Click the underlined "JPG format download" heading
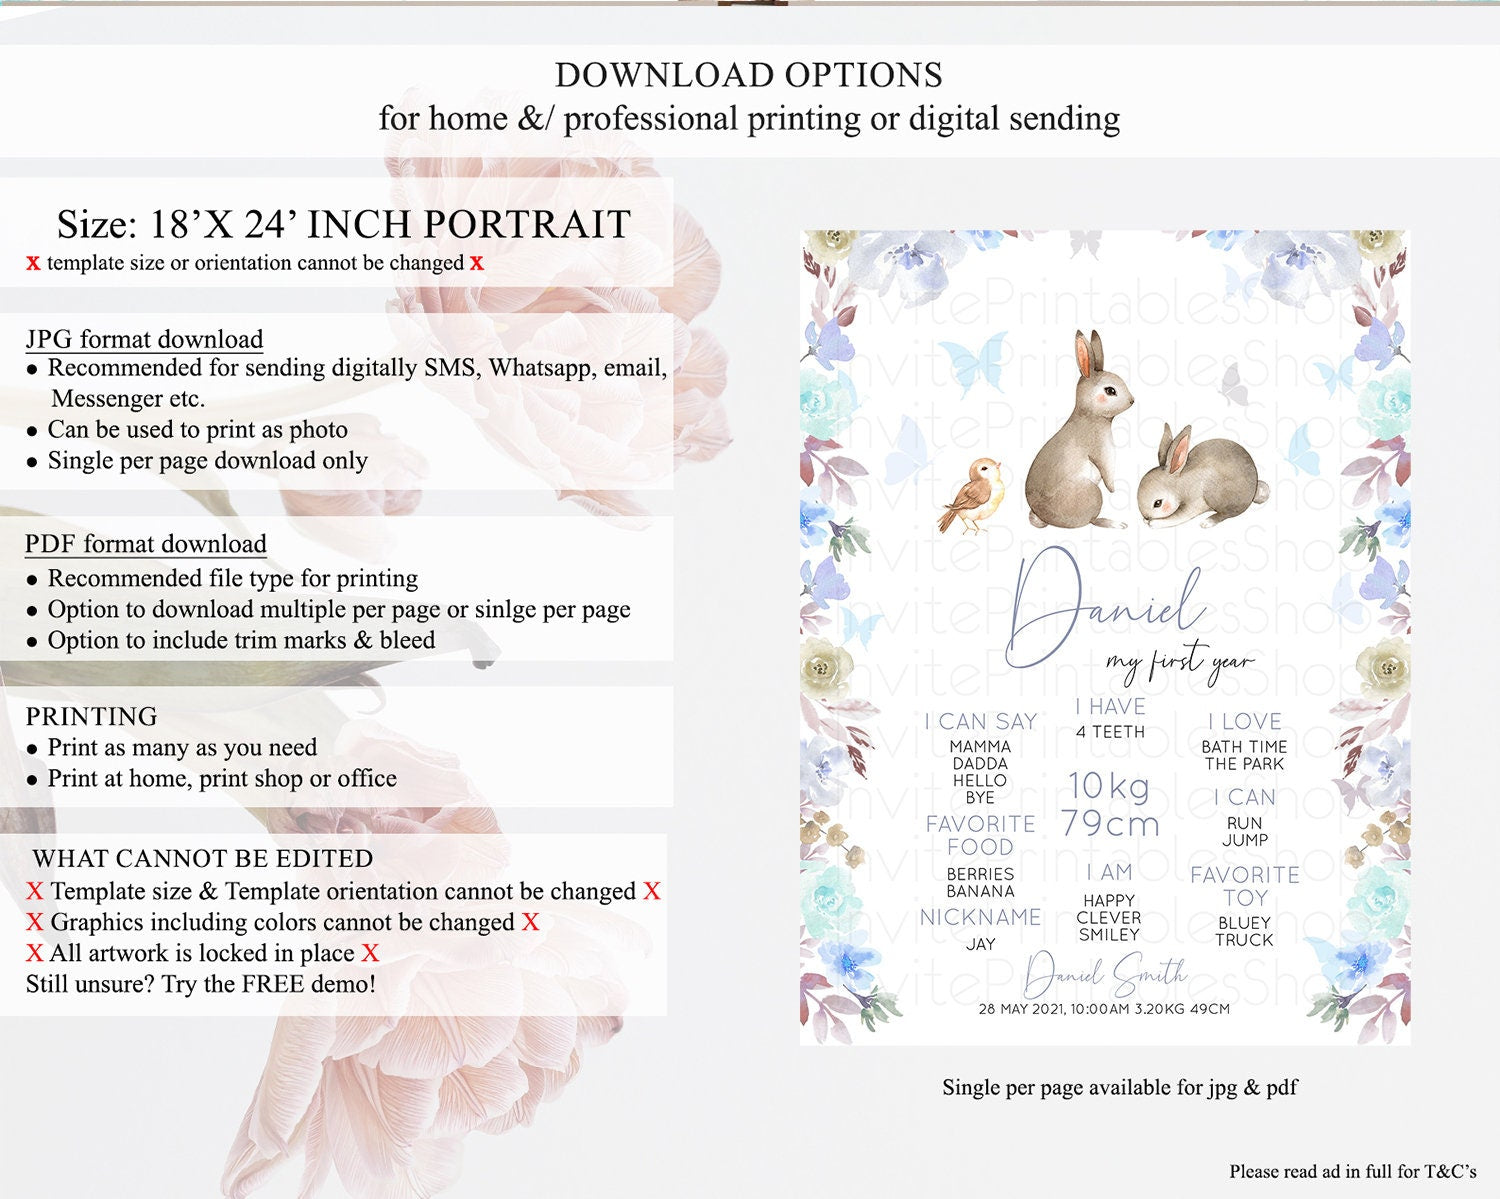The image size is (1500, 1199). (144, 339)
